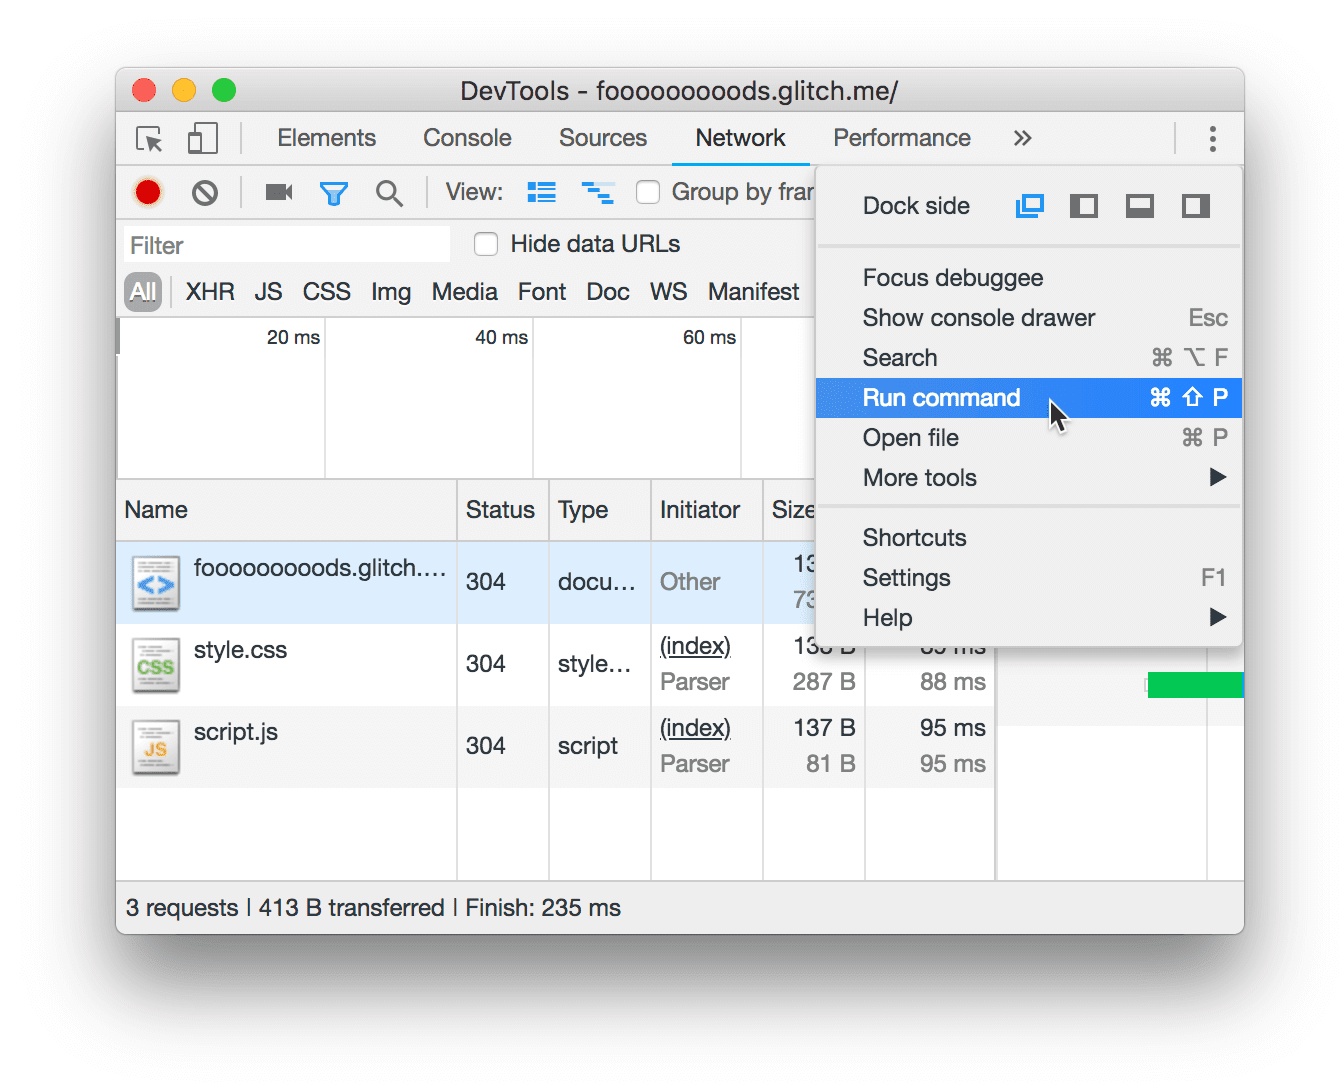Click the inspect element picker icon
Screen dimensions: 1340x1086
(x=150, y=139)
